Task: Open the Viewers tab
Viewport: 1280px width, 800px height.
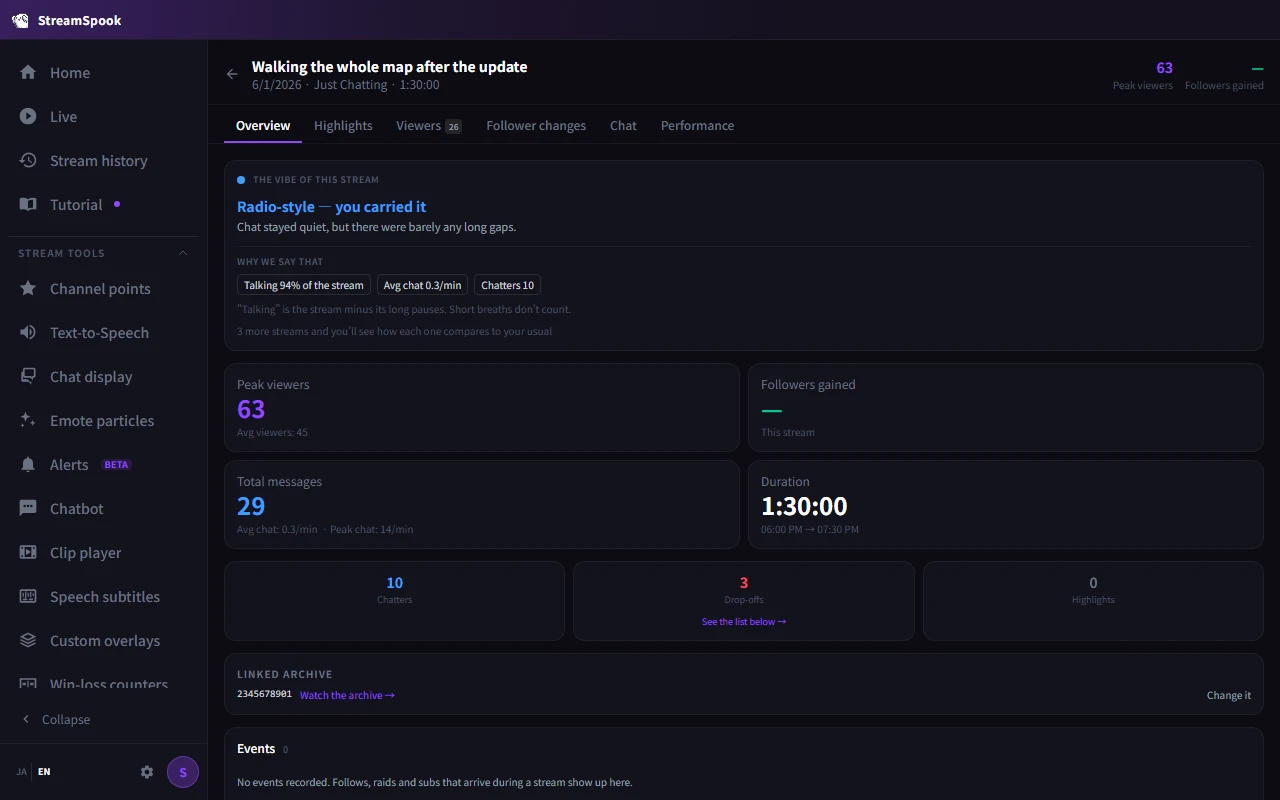Action: point(428,125)
